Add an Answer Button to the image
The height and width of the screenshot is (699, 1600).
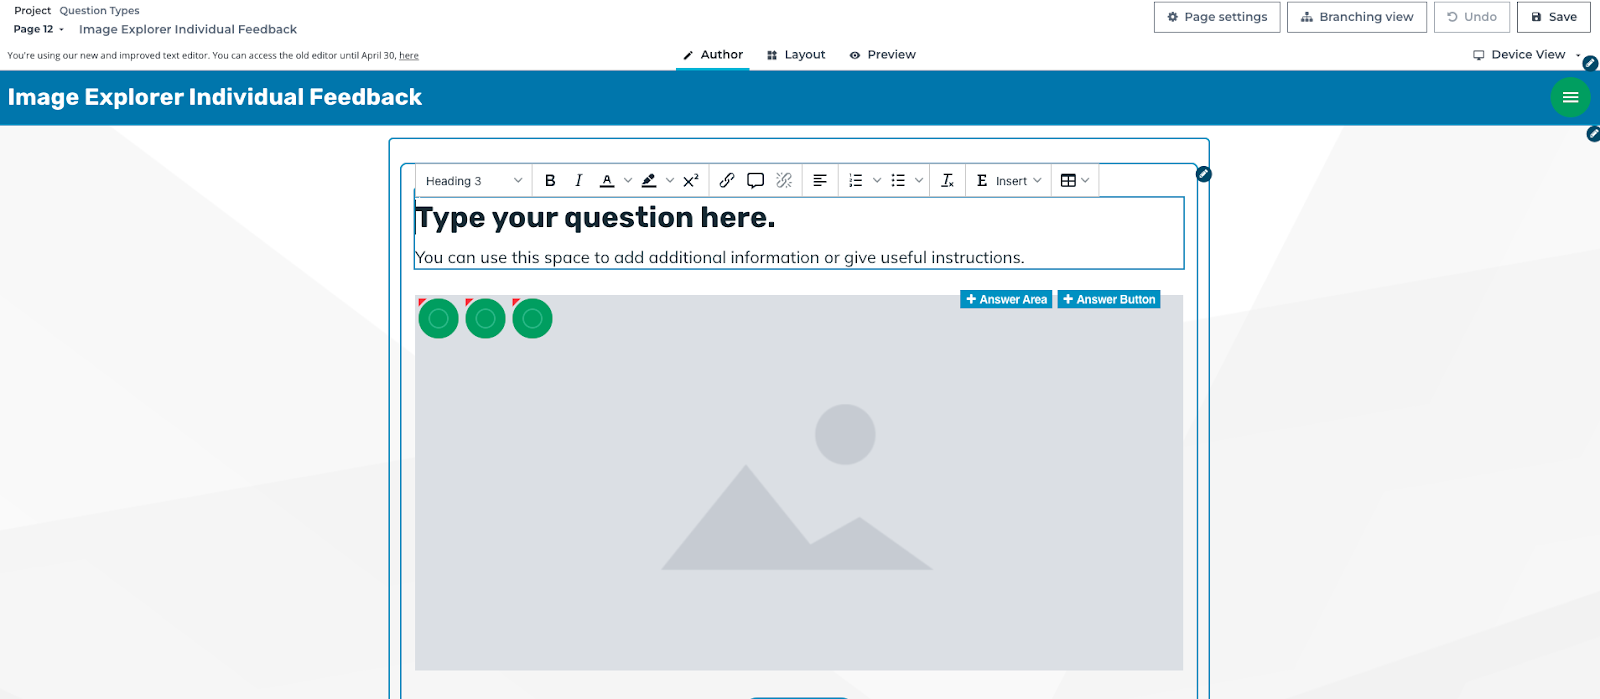(x=1109, y=299)
